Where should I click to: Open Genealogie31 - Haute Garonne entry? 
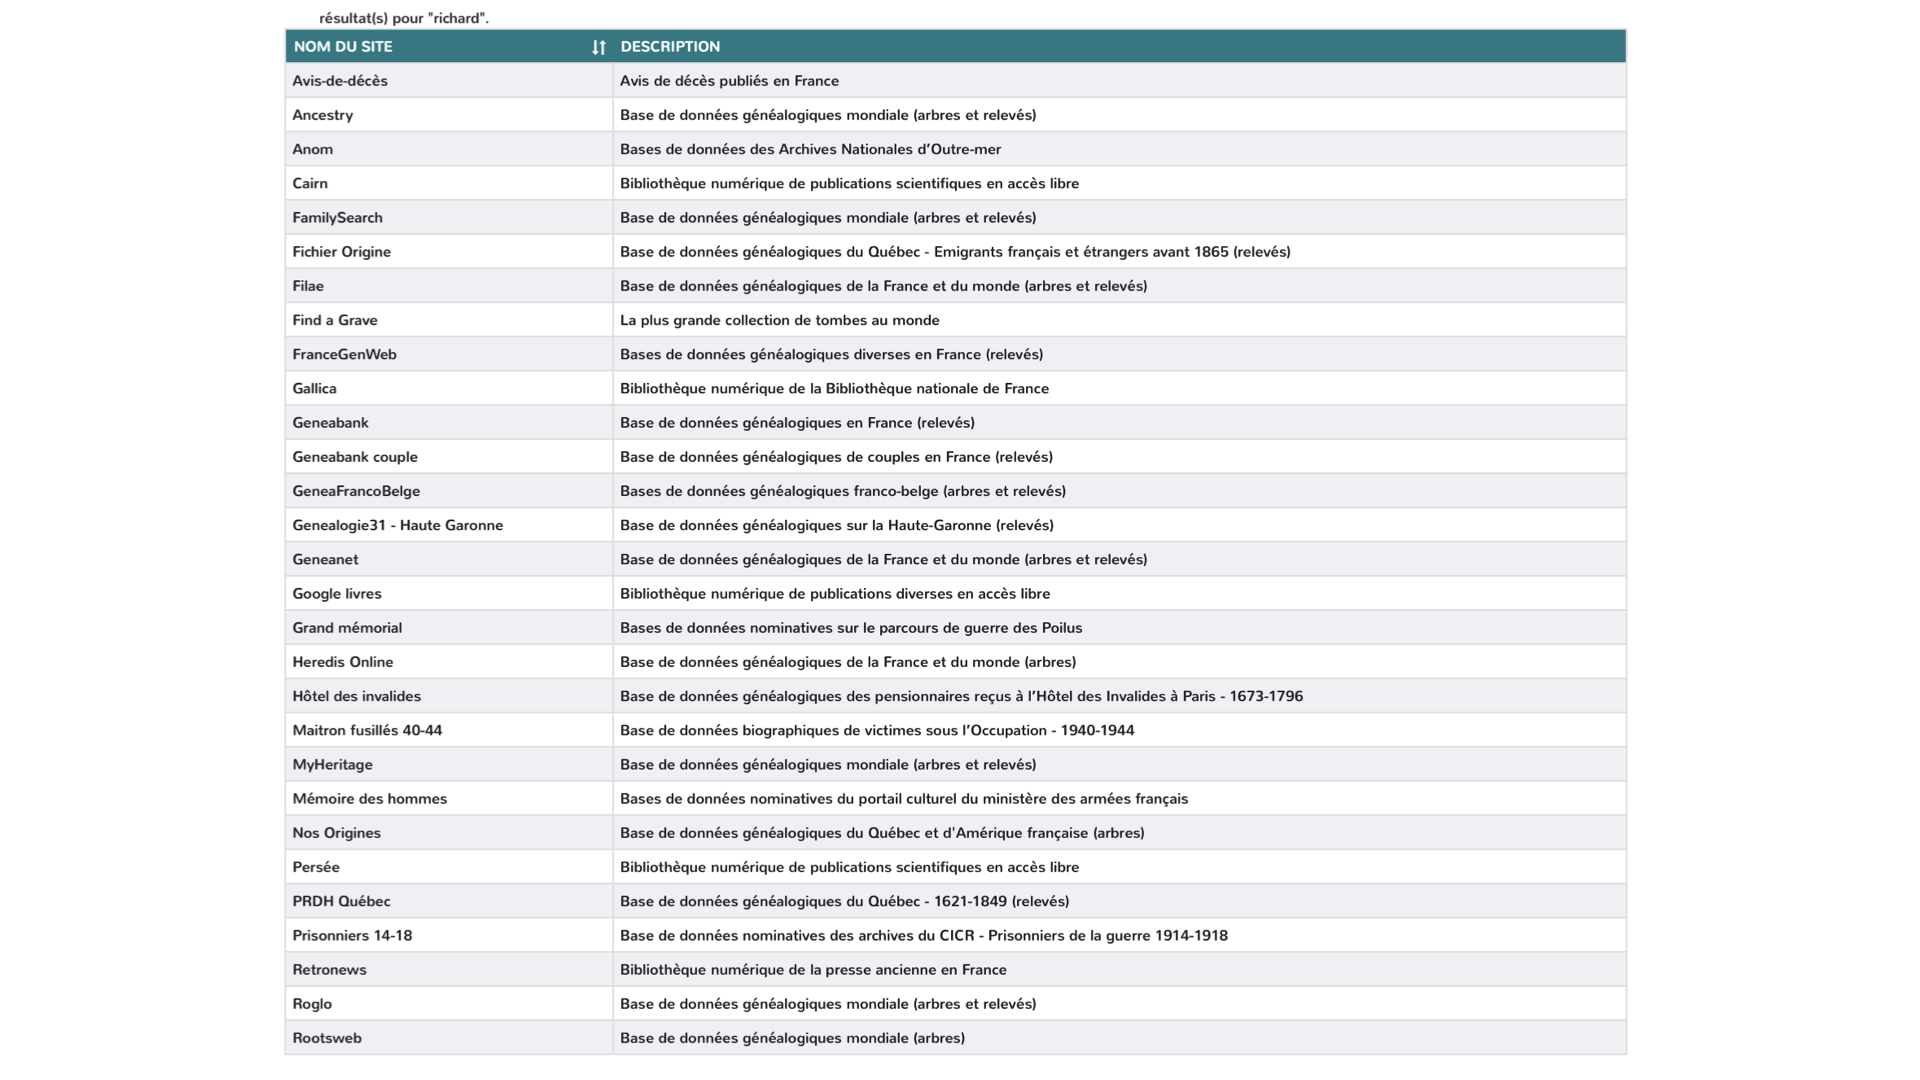point(398,525)
